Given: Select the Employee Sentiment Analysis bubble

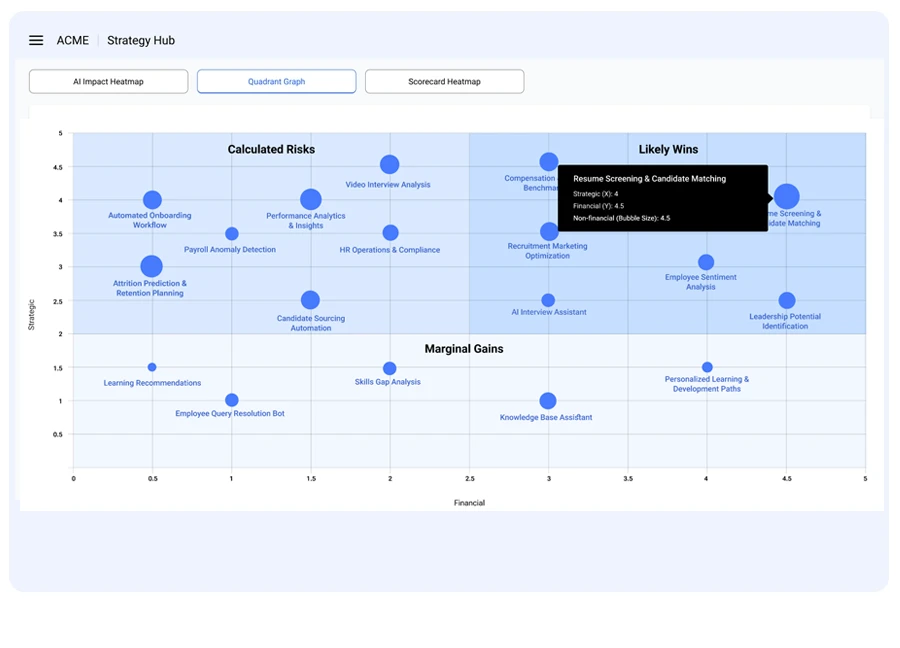Looking at the screenshot, I should pyautogui.click(x=706, y=262).
